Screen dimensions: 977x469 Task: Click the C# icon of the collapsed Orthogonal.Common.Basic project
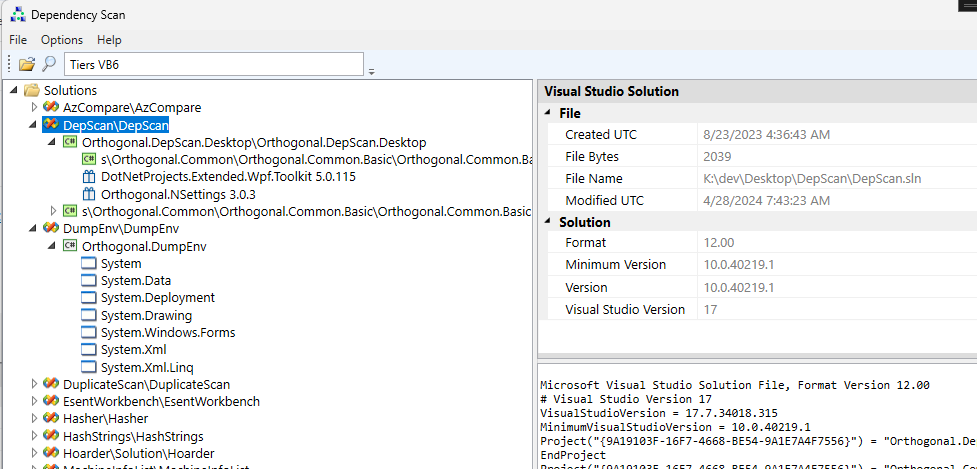(70, 211)
